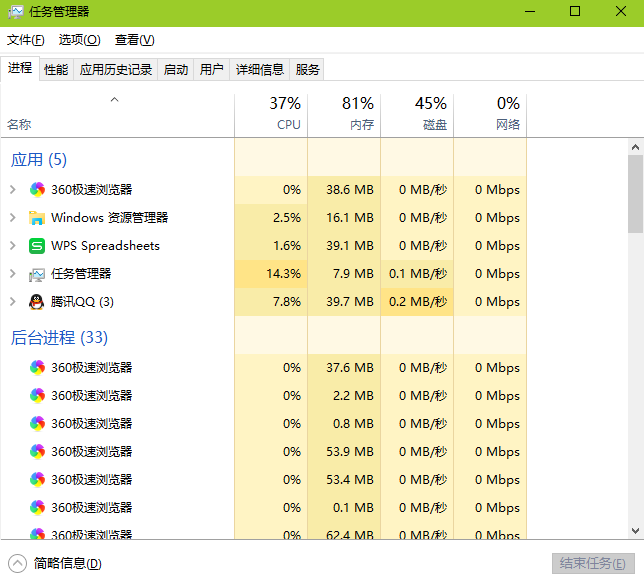Switch to the 性能 tab

click(56, 69)
